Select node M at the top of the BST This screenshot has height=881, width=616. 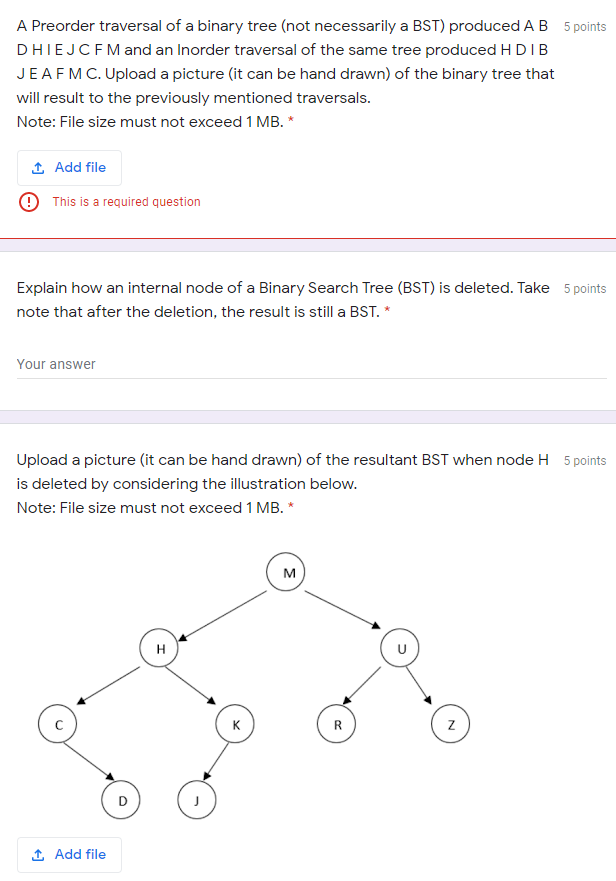(287, 572)
